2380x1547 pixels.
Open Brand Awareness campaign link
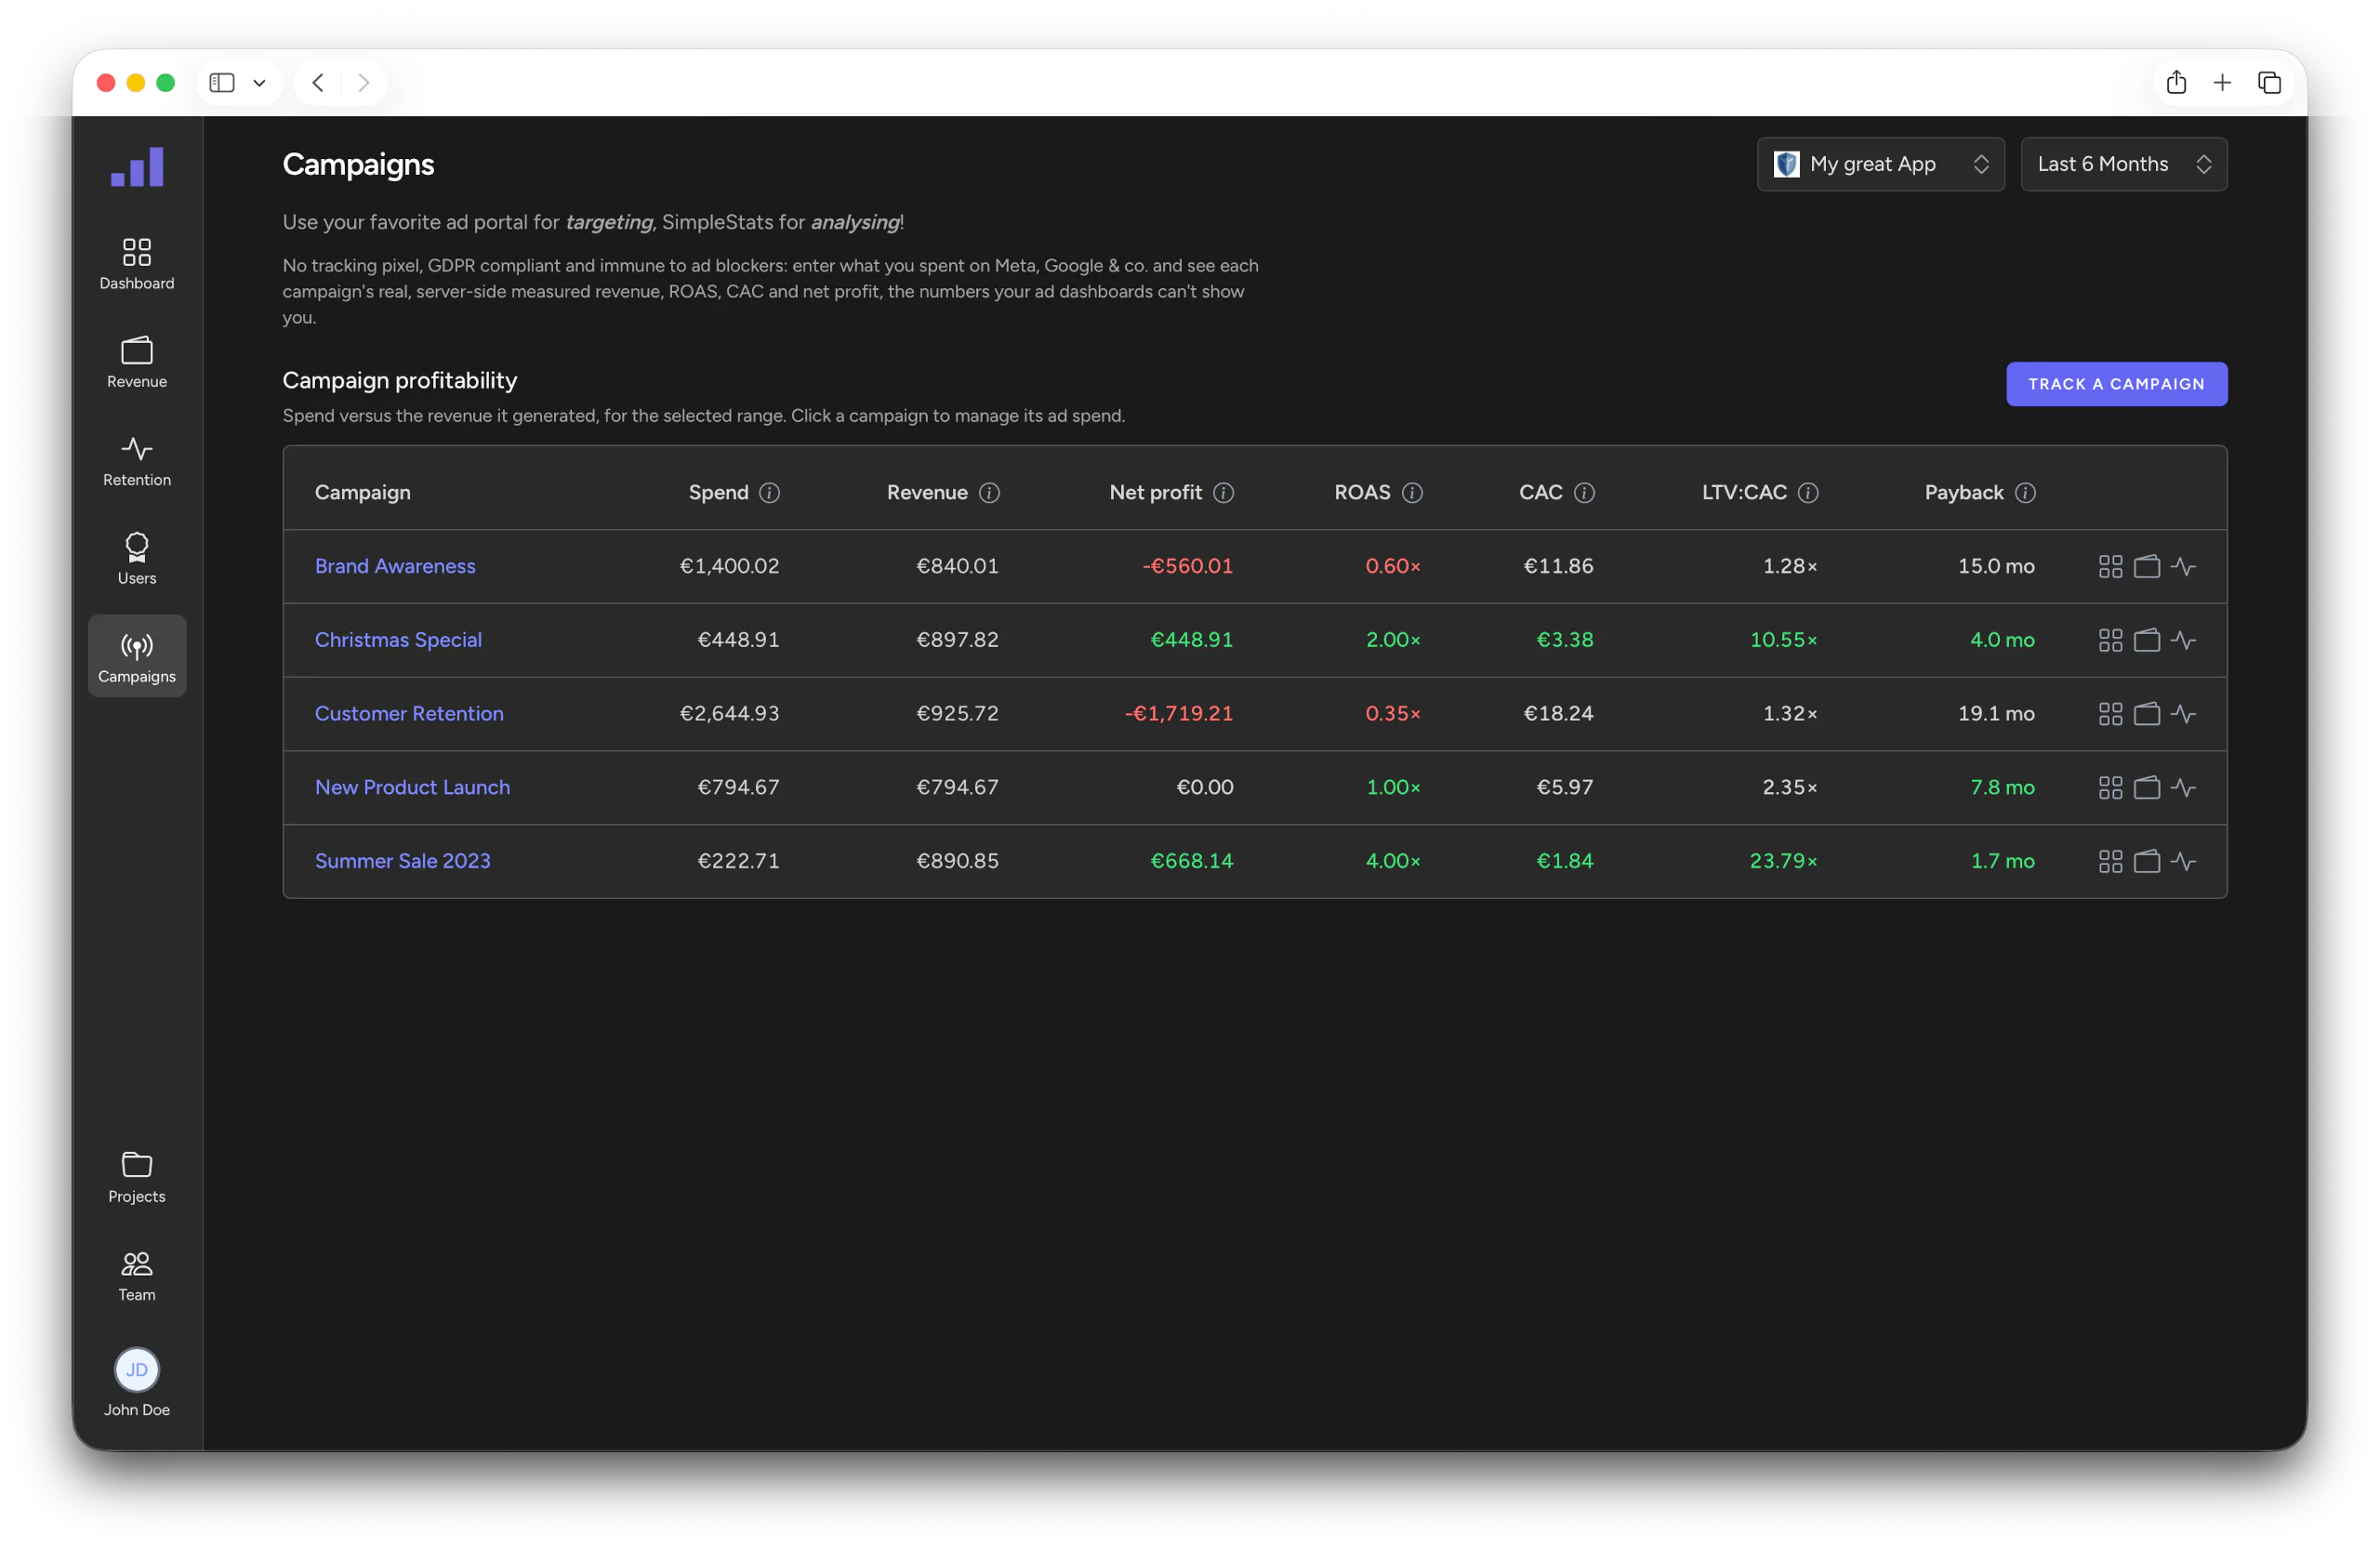pyautogui.click(x=395, y=566)
